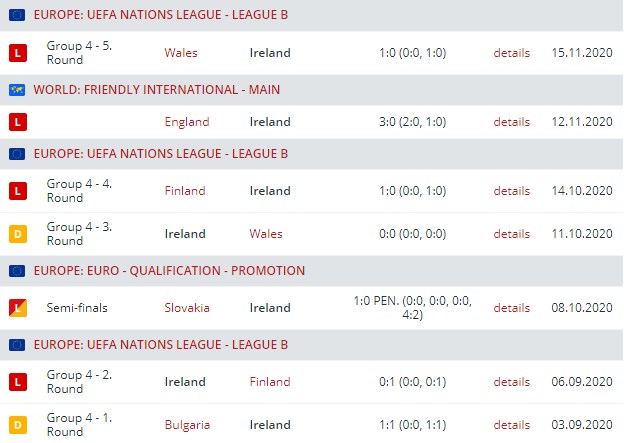Select the Wales team link in first row
The image size is (624, 443).
pos(181,53)
